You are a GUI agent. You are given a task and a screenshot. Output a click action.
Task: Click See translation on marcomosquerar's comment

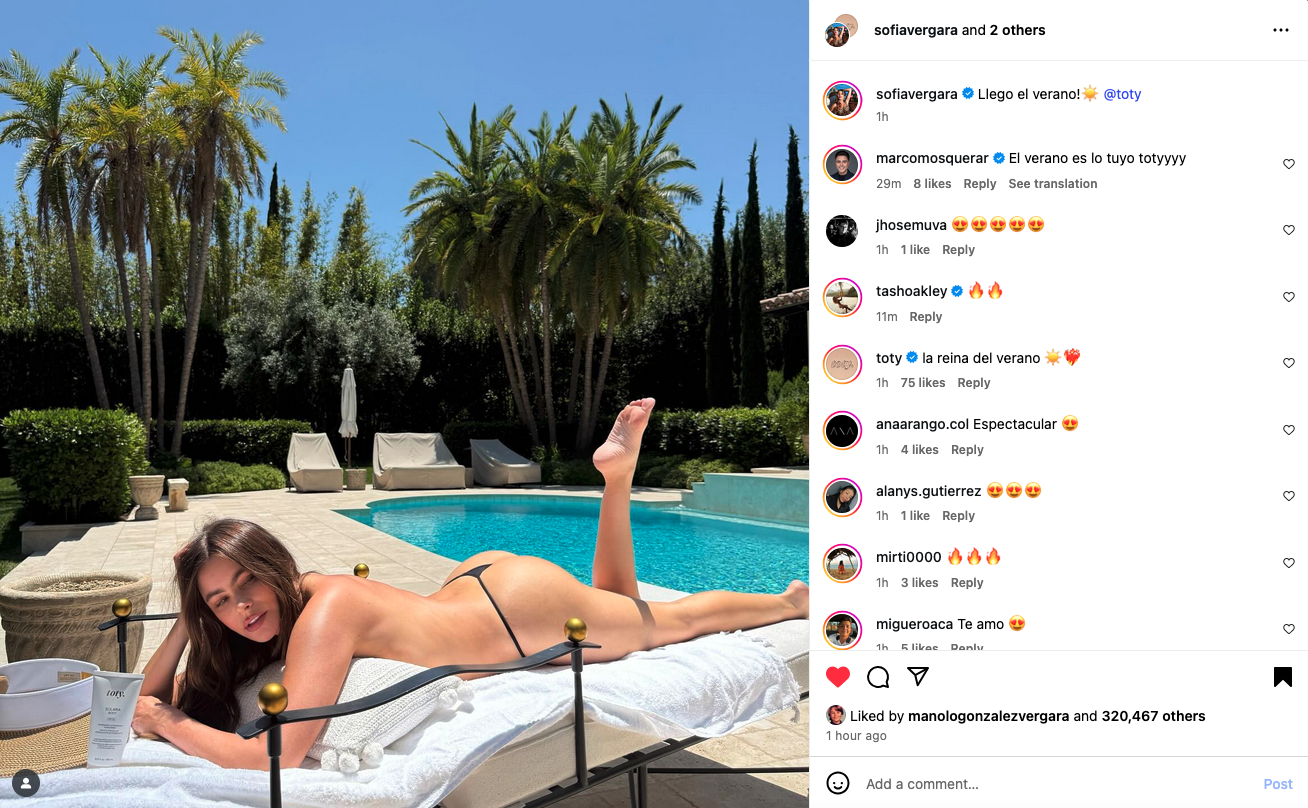pos(1053,184)
